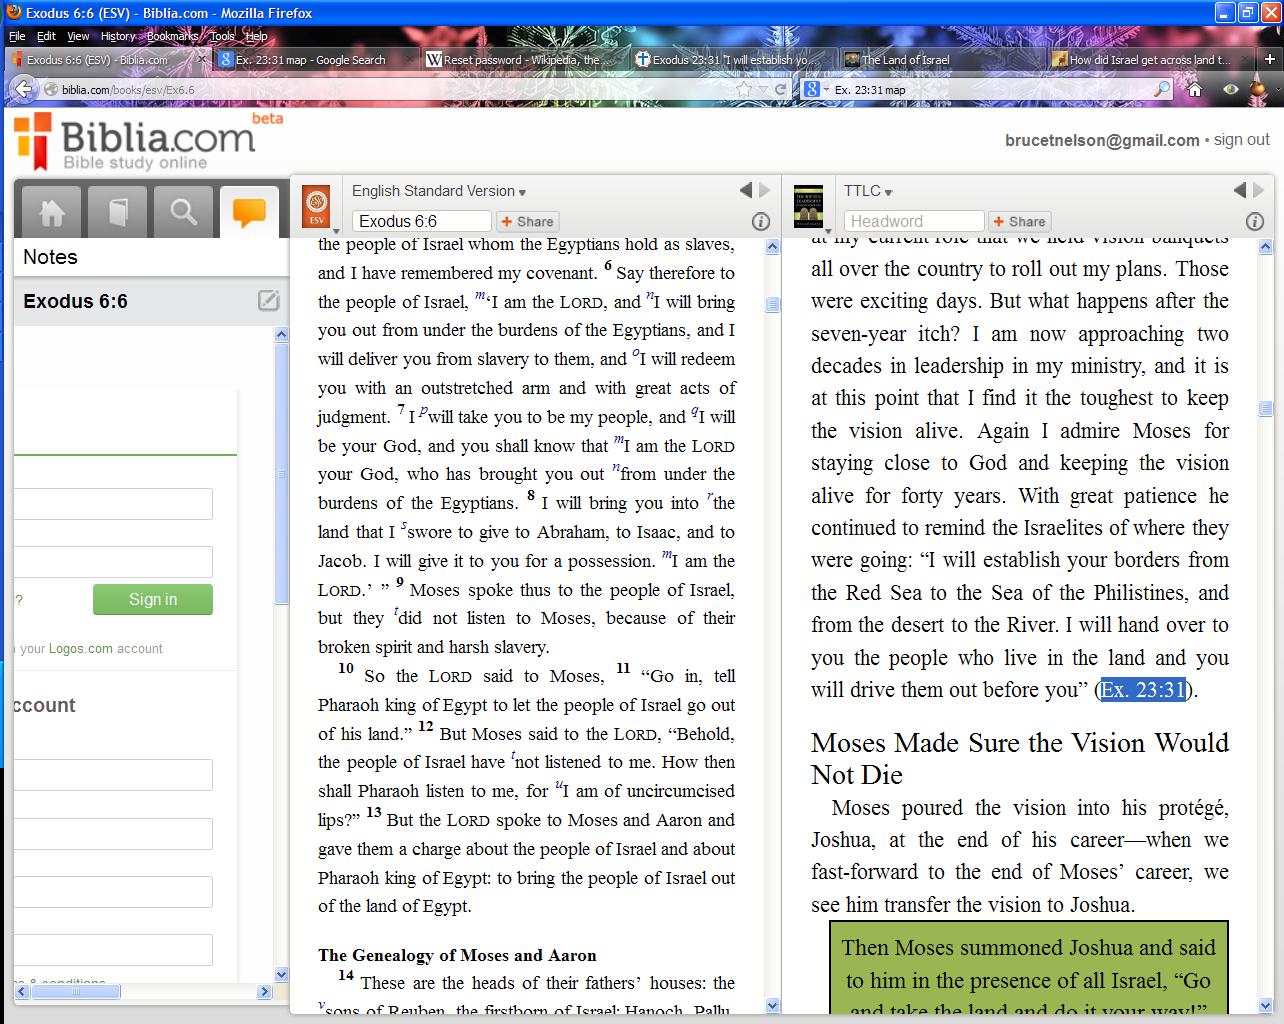Viewport: 1284px width, 1024px height.
Task: Click the brucetnelson@gmail.com account text
Action: [x=1102, y=140]
